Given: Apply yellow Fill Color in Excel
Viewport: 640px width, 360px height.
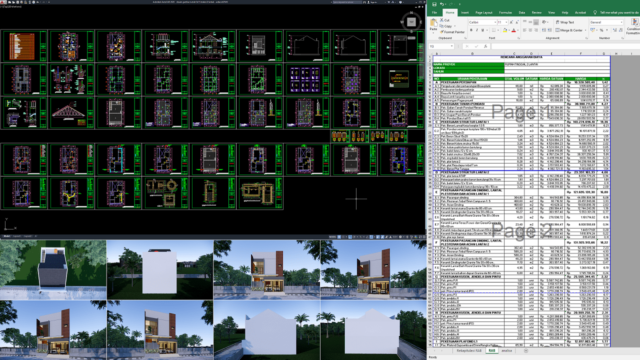Looking at the screenshot, I should tap(505, 30).
